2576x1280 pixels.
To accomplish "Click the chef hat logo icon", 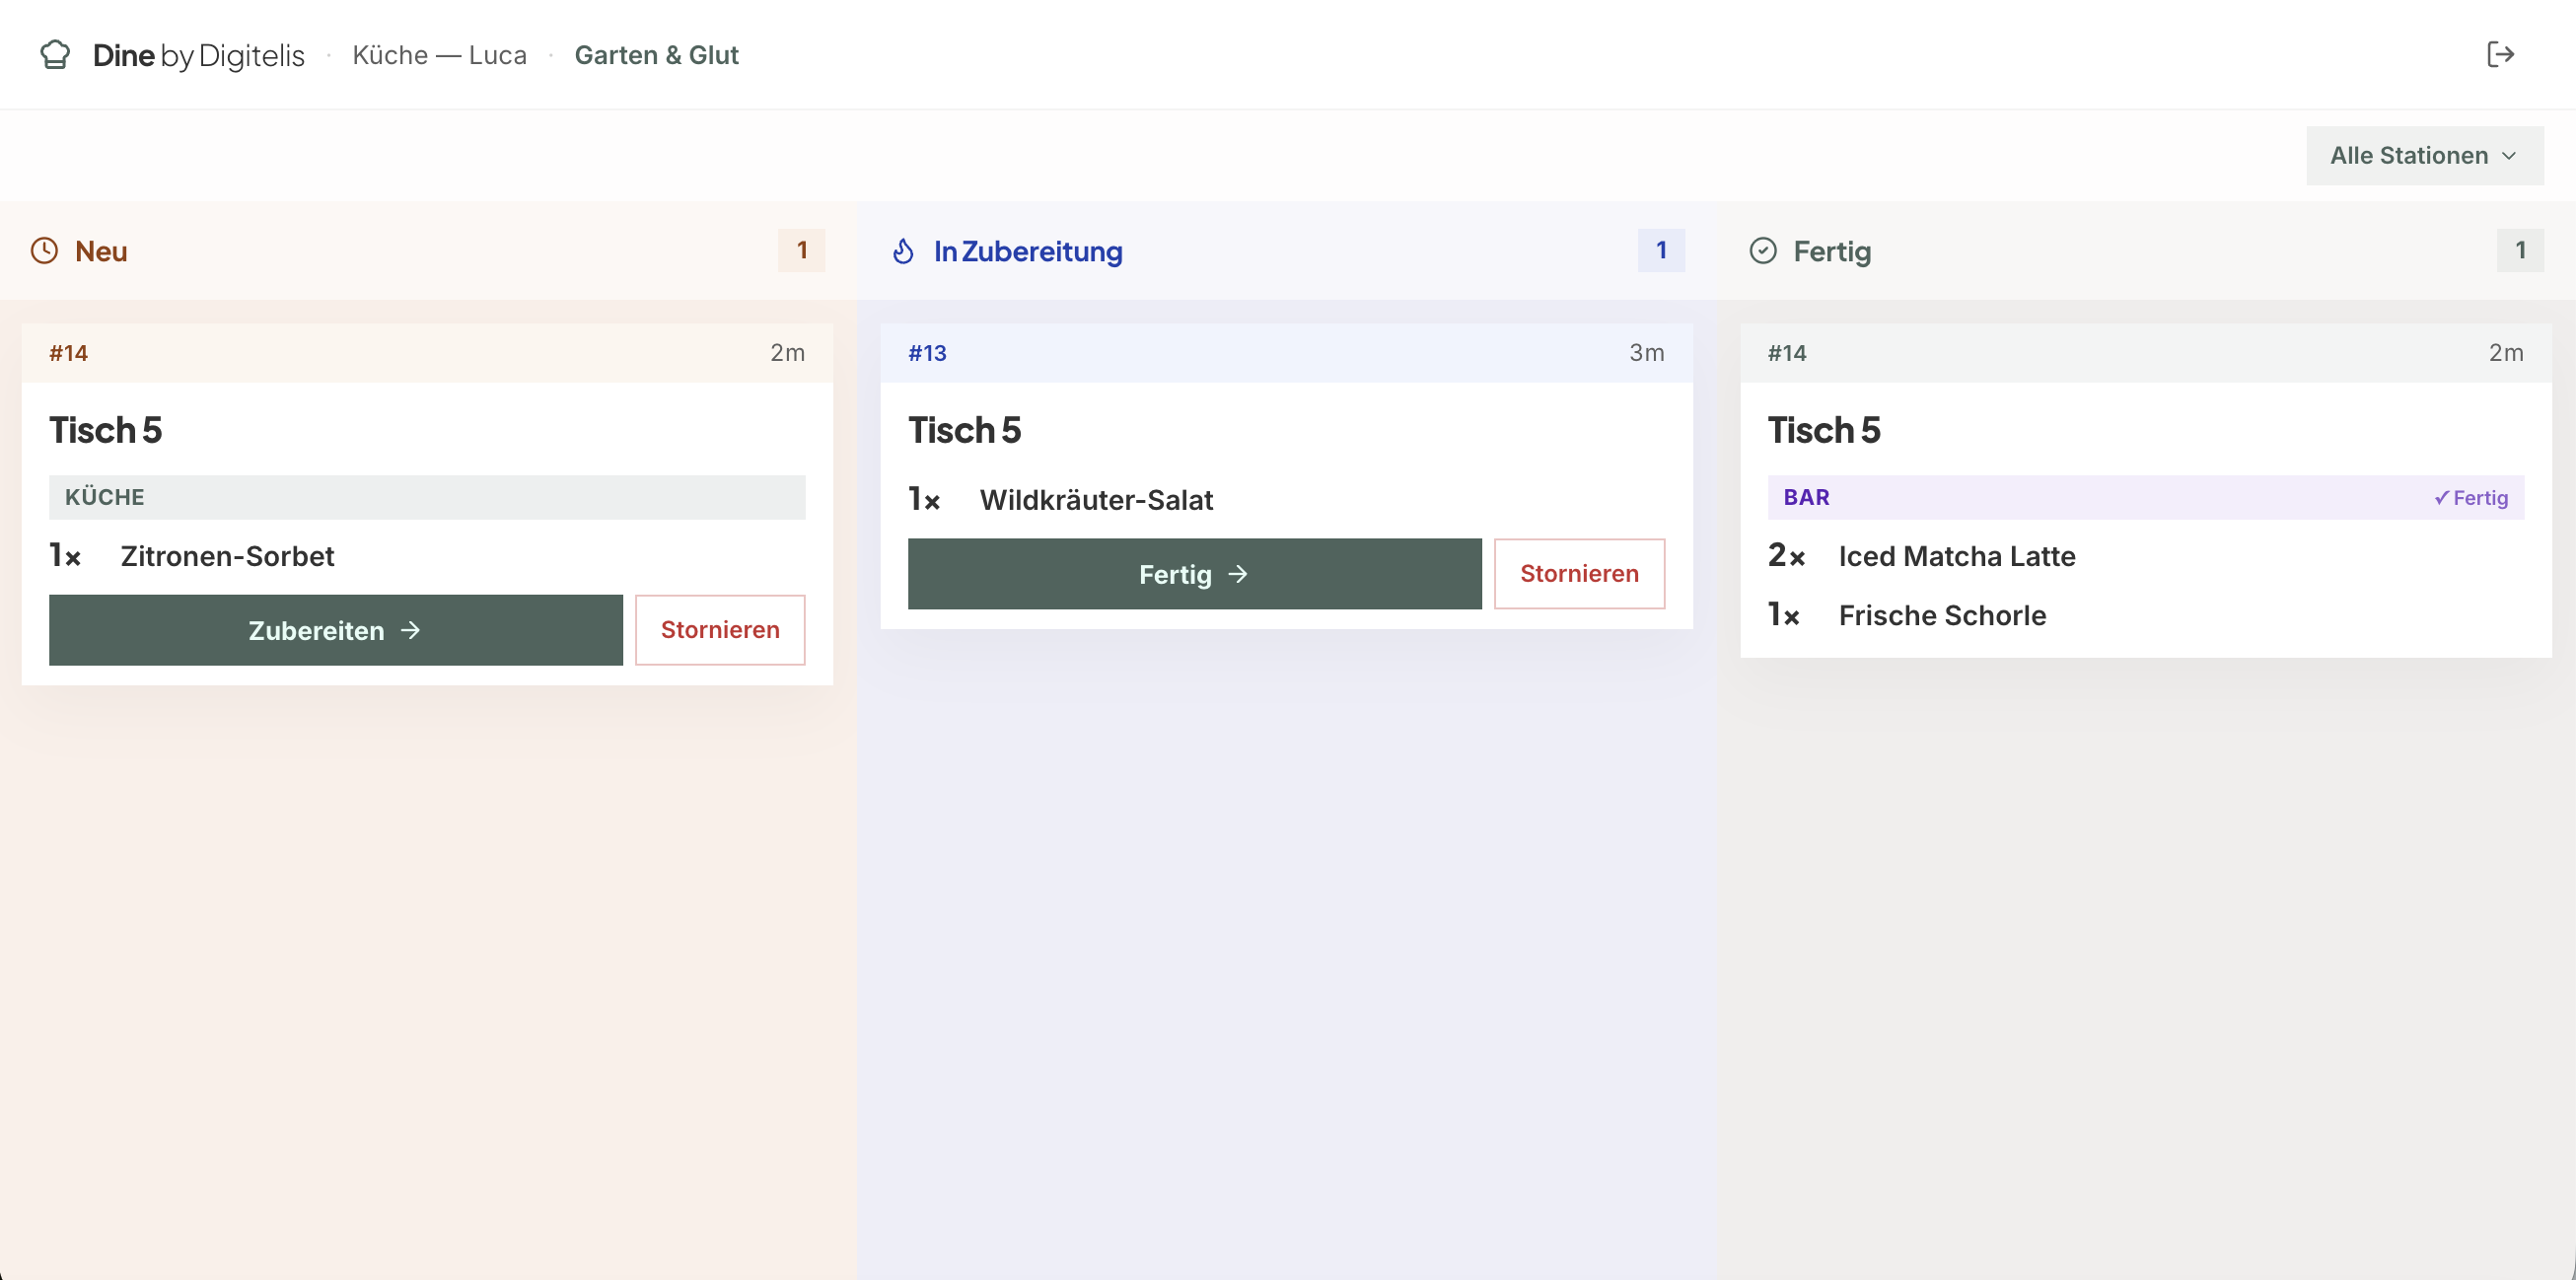I will (x=55, y=54).
